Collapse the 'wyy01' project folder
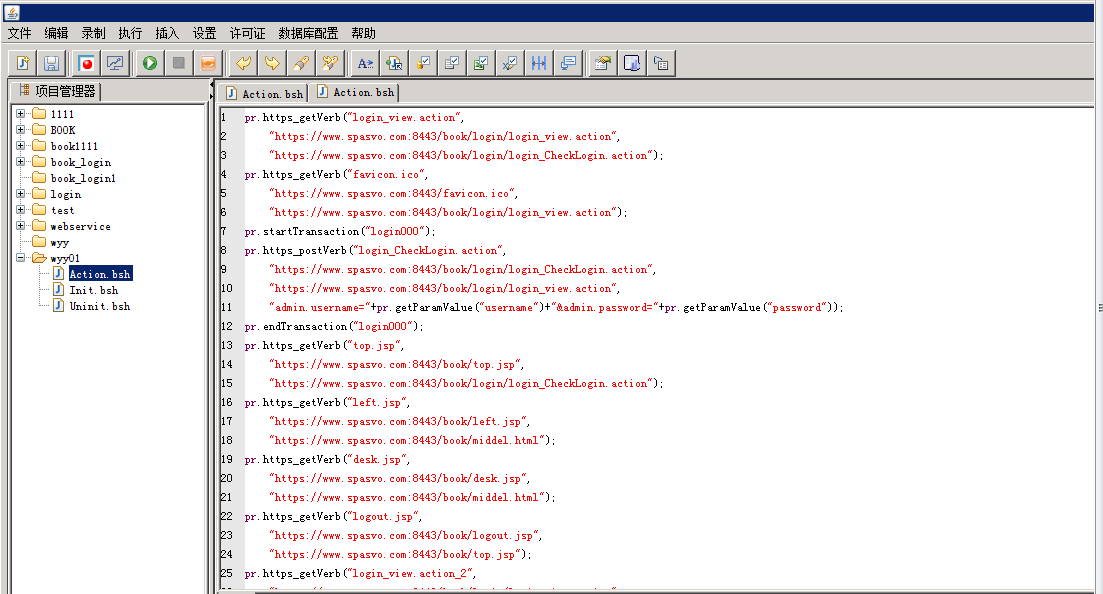 tap(20, 258)
